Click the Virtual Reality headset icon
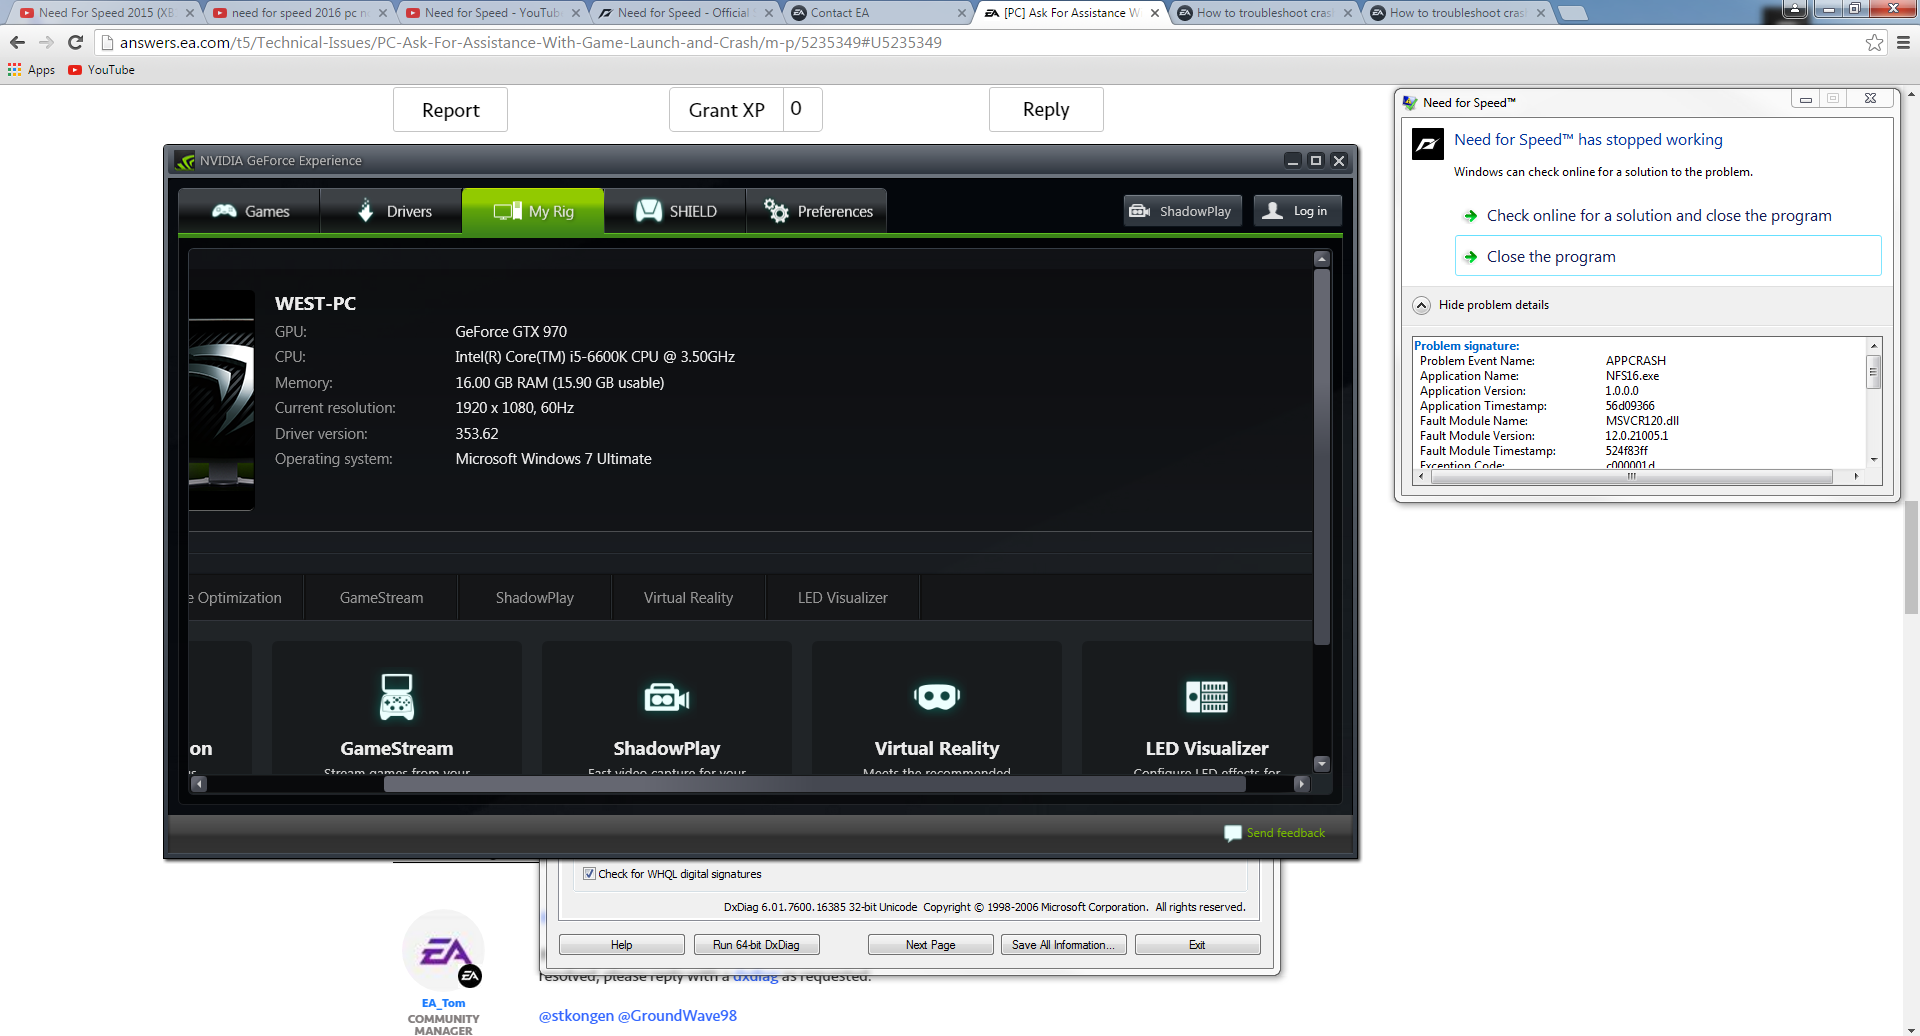The image size is (1920, 1036). (937, 697)
